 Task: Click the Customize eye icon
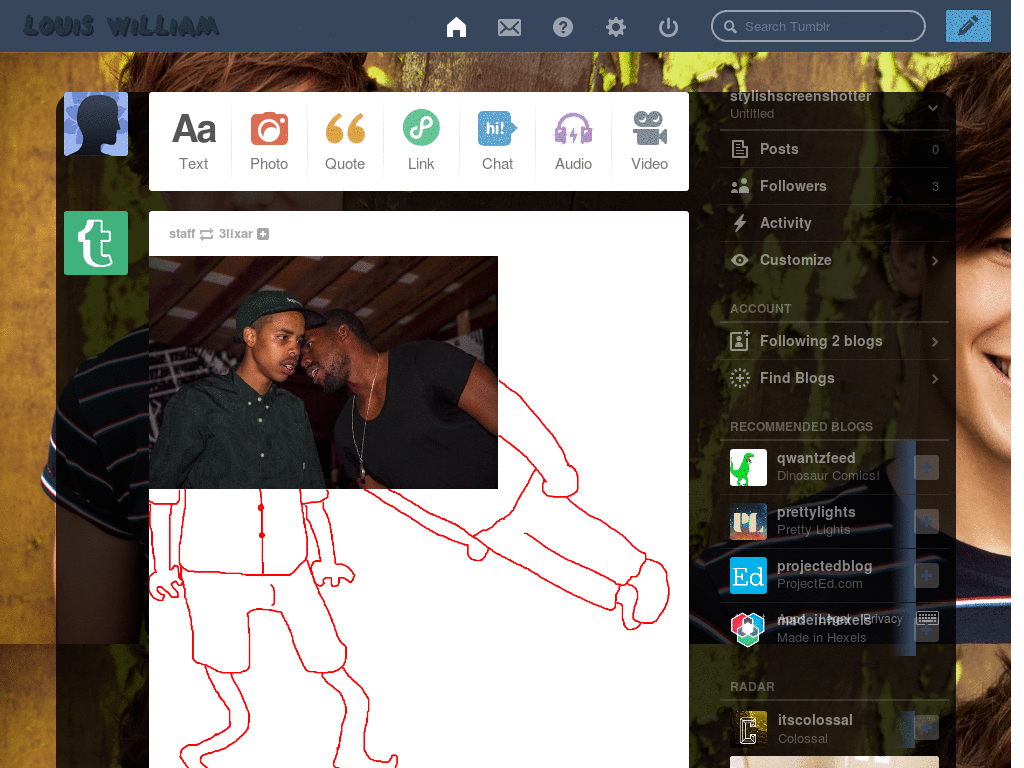pyautogui.click(x=739, y=260)
